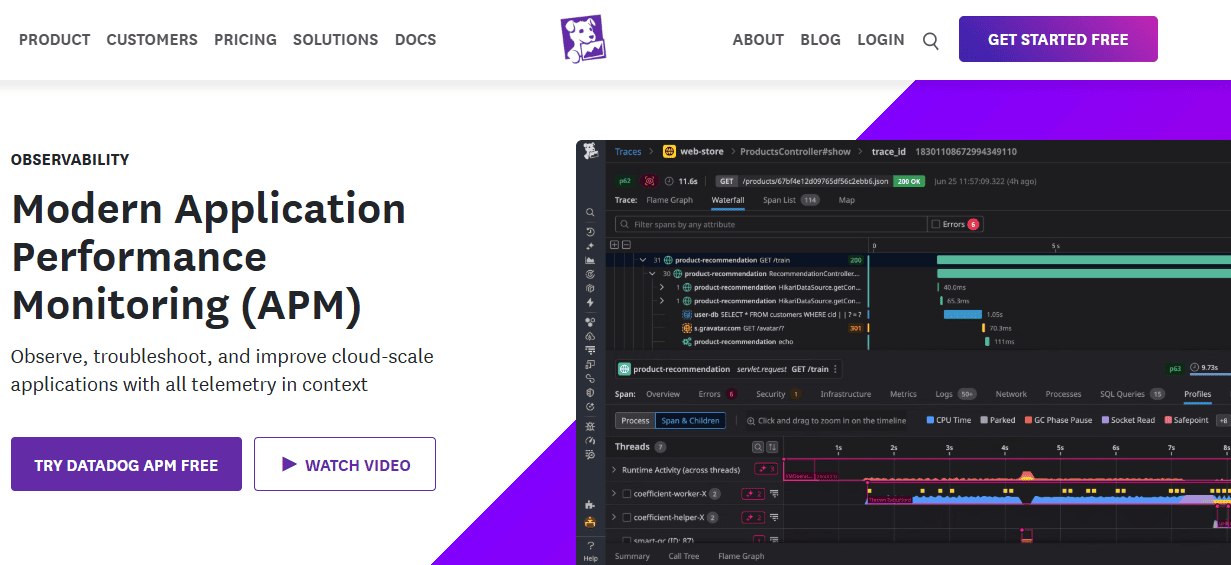Open the SQL Queries span tab

point(1132,394)
